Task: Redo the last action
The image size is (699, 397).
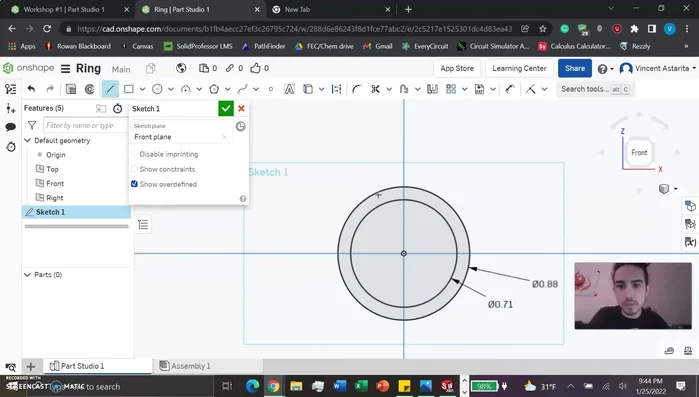Action: [x=50, y=89]
